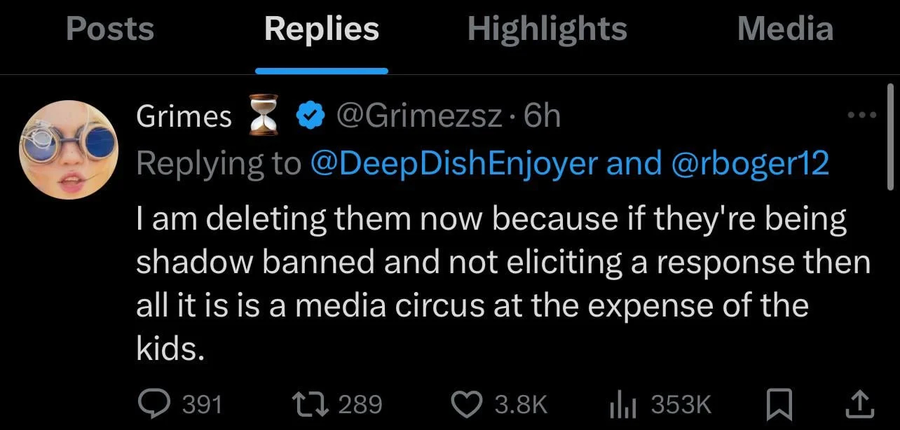This screenshot has width=900, height=430.
Task: Click the vertical scrollbar on the right
Action: point(888,140)
